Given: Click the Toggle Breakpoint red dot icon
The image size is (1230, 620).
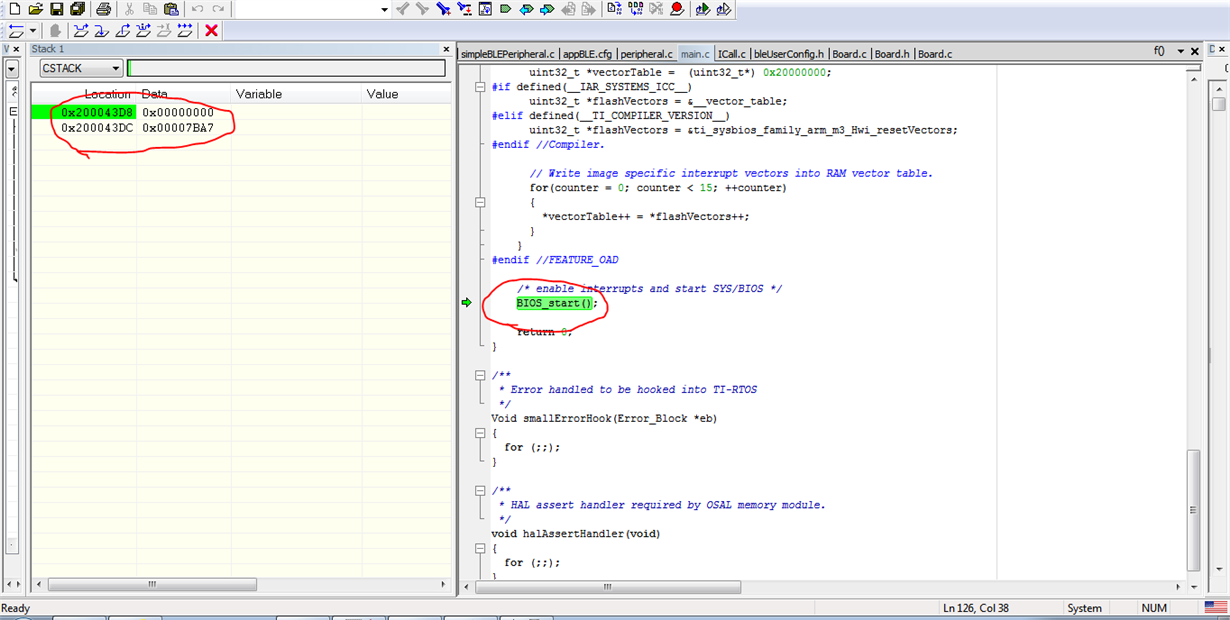Looking at the screenshot, I should click(x=676, y=9).
